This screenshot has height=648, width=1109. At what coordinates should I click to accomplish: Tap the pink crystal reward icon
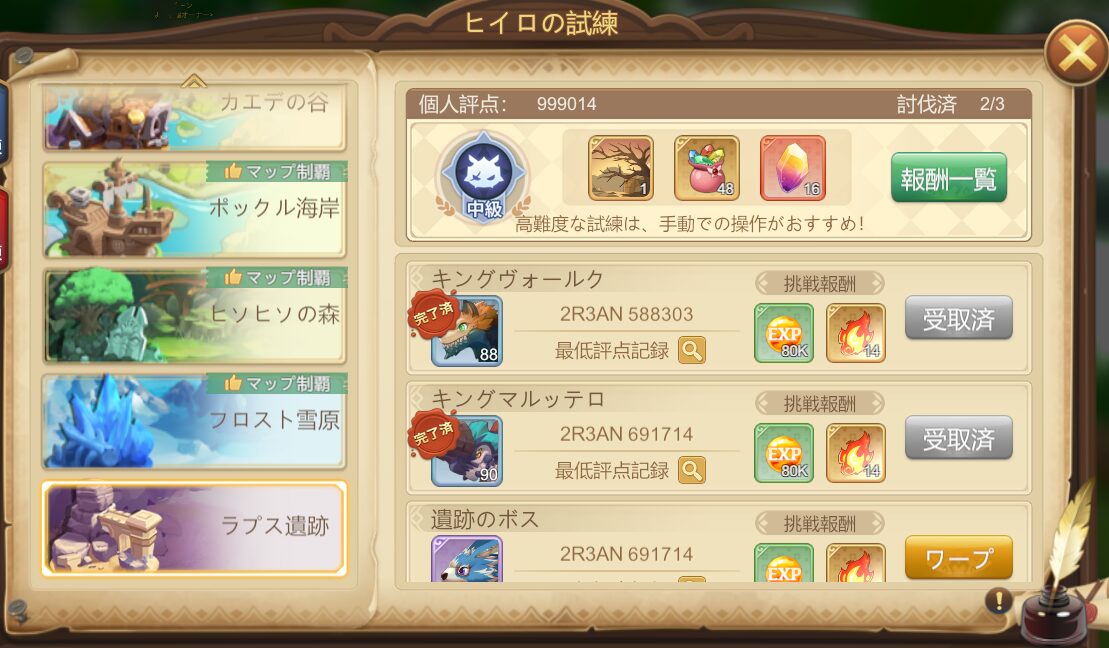tap(793, 168)
